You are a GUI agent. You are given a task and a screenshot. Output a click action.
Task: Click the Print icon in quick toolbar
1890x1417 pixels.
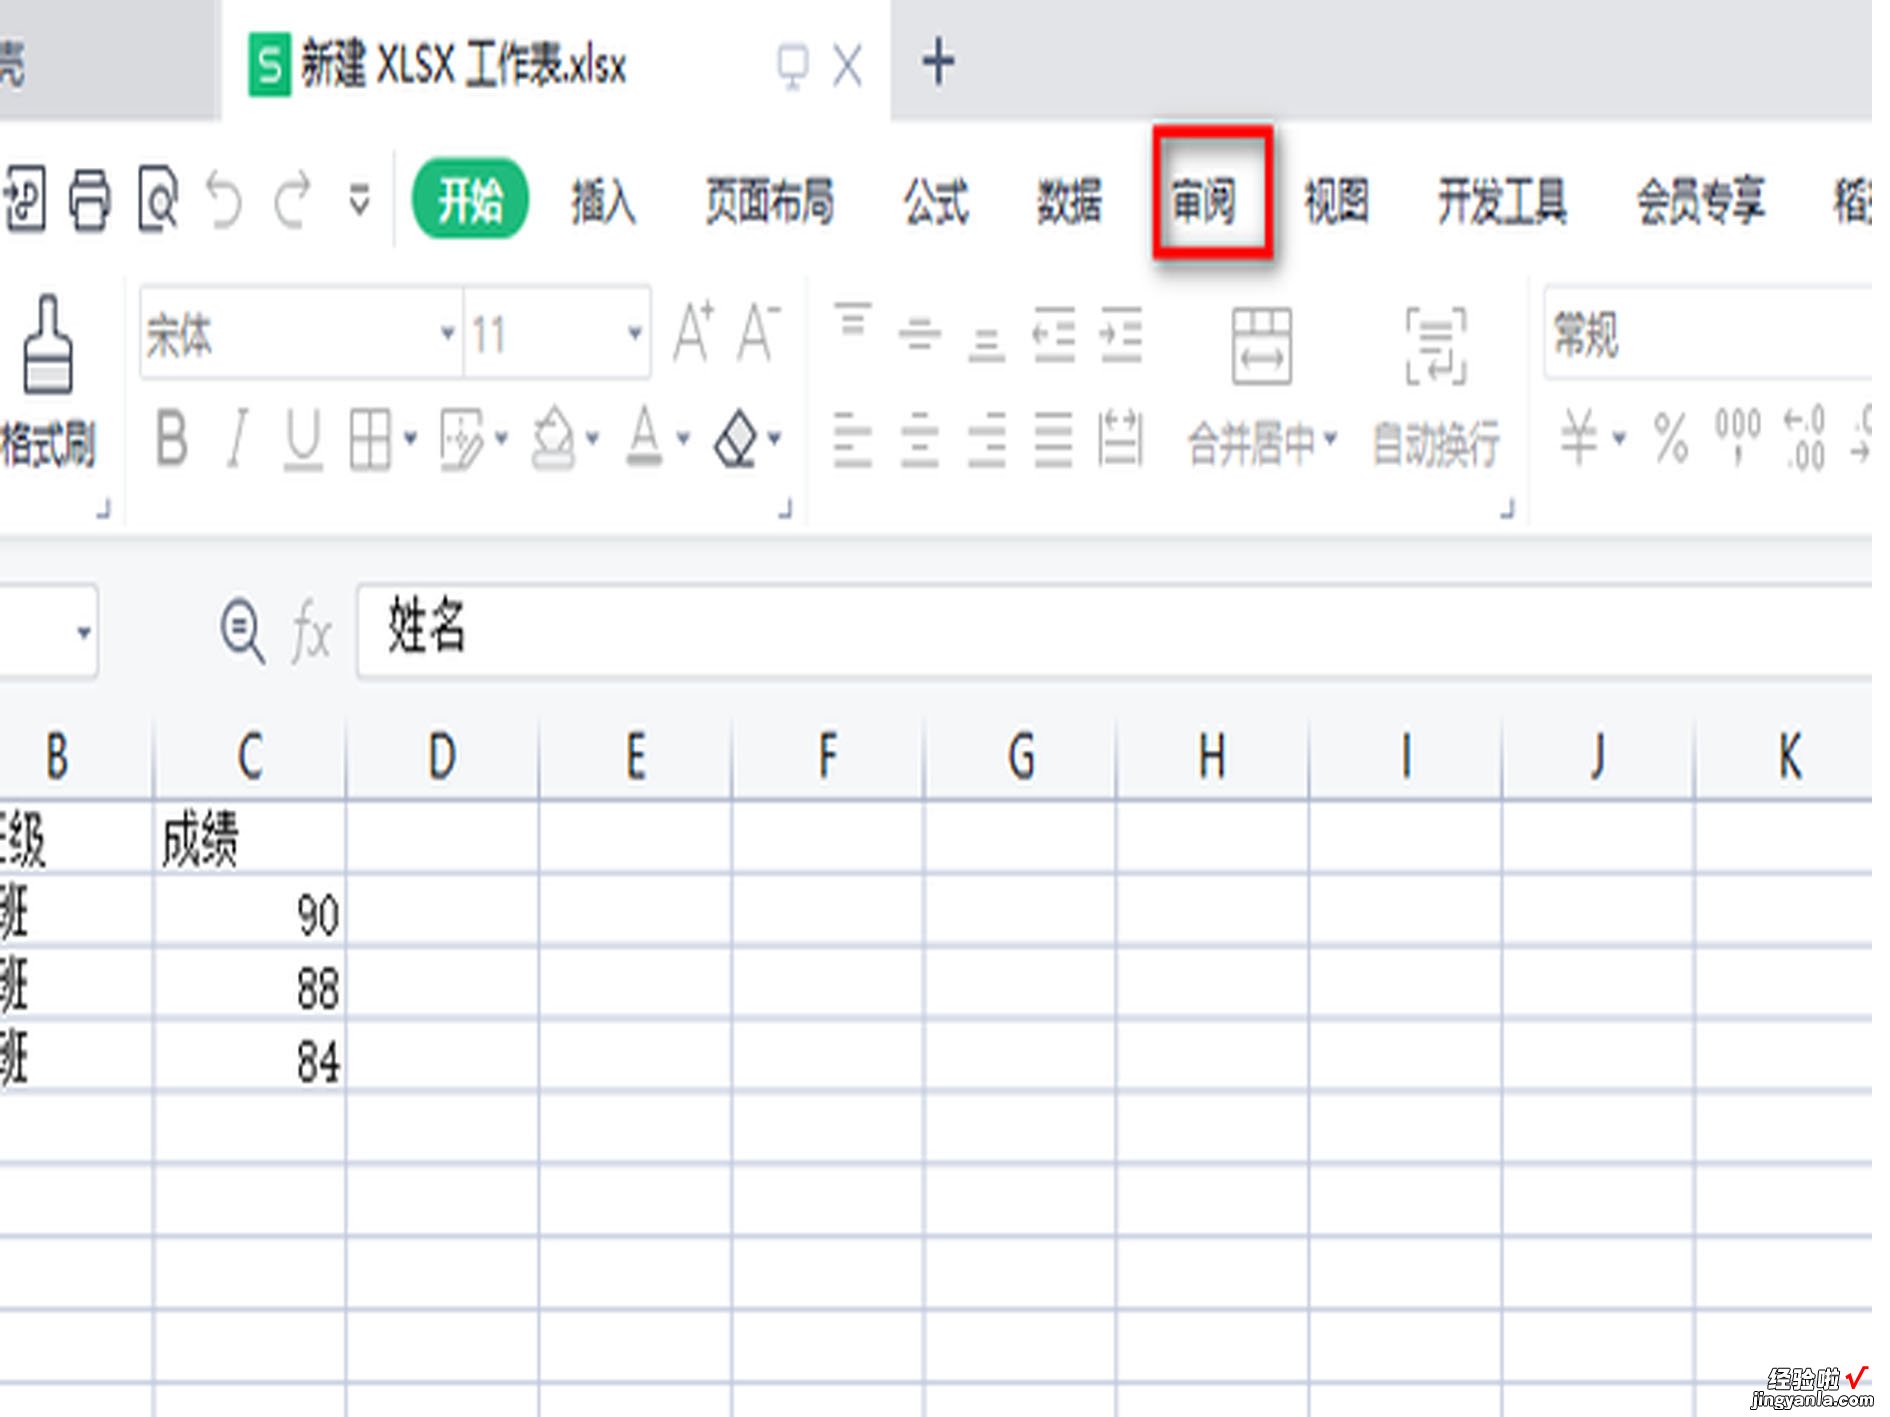pos(89,200)
